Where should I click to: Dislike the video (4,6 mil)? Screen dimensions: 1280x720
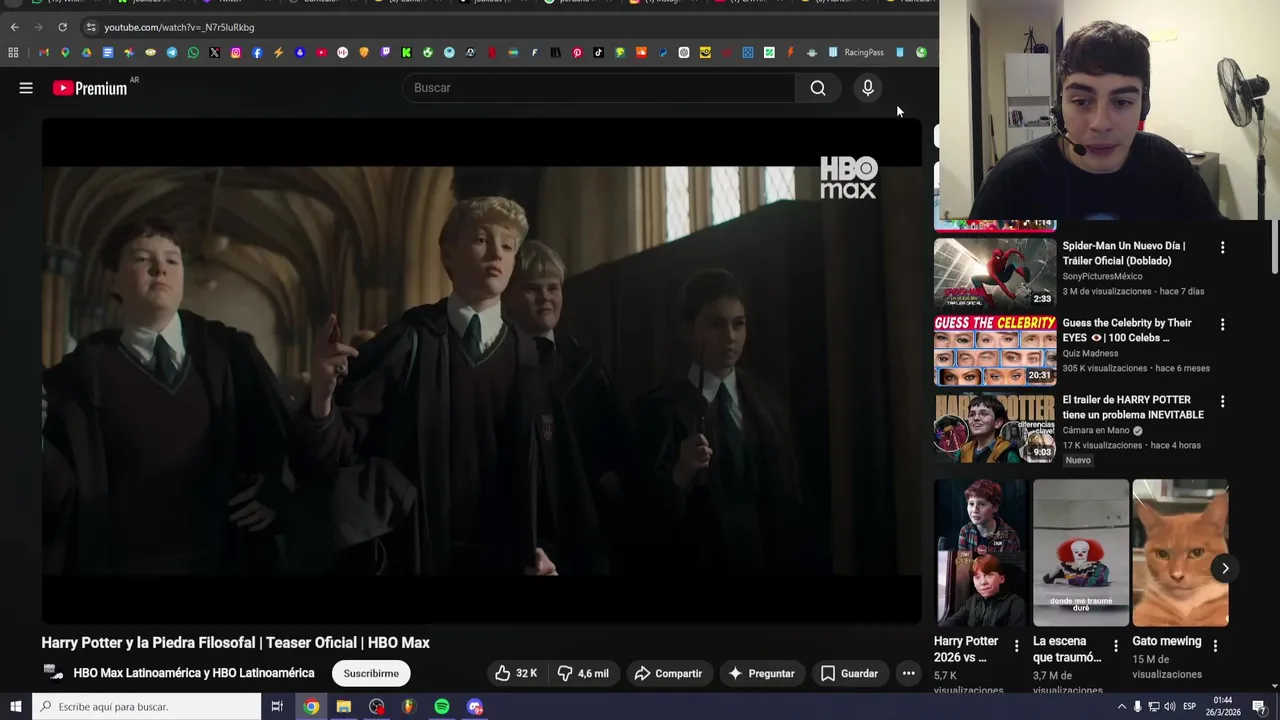pyautogui.click(x=583, y=673)
